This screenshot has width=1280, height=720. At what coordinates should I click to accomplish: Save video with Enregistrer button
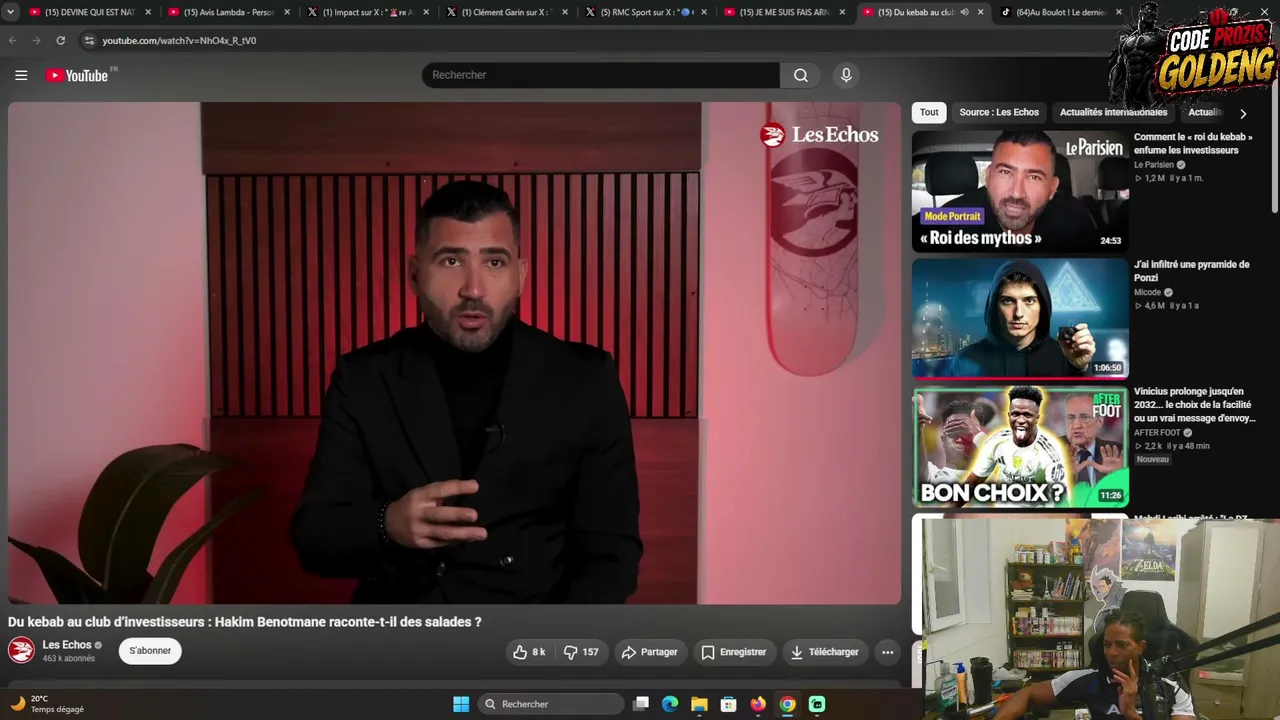pyautogui.click(x=734, y=652)
